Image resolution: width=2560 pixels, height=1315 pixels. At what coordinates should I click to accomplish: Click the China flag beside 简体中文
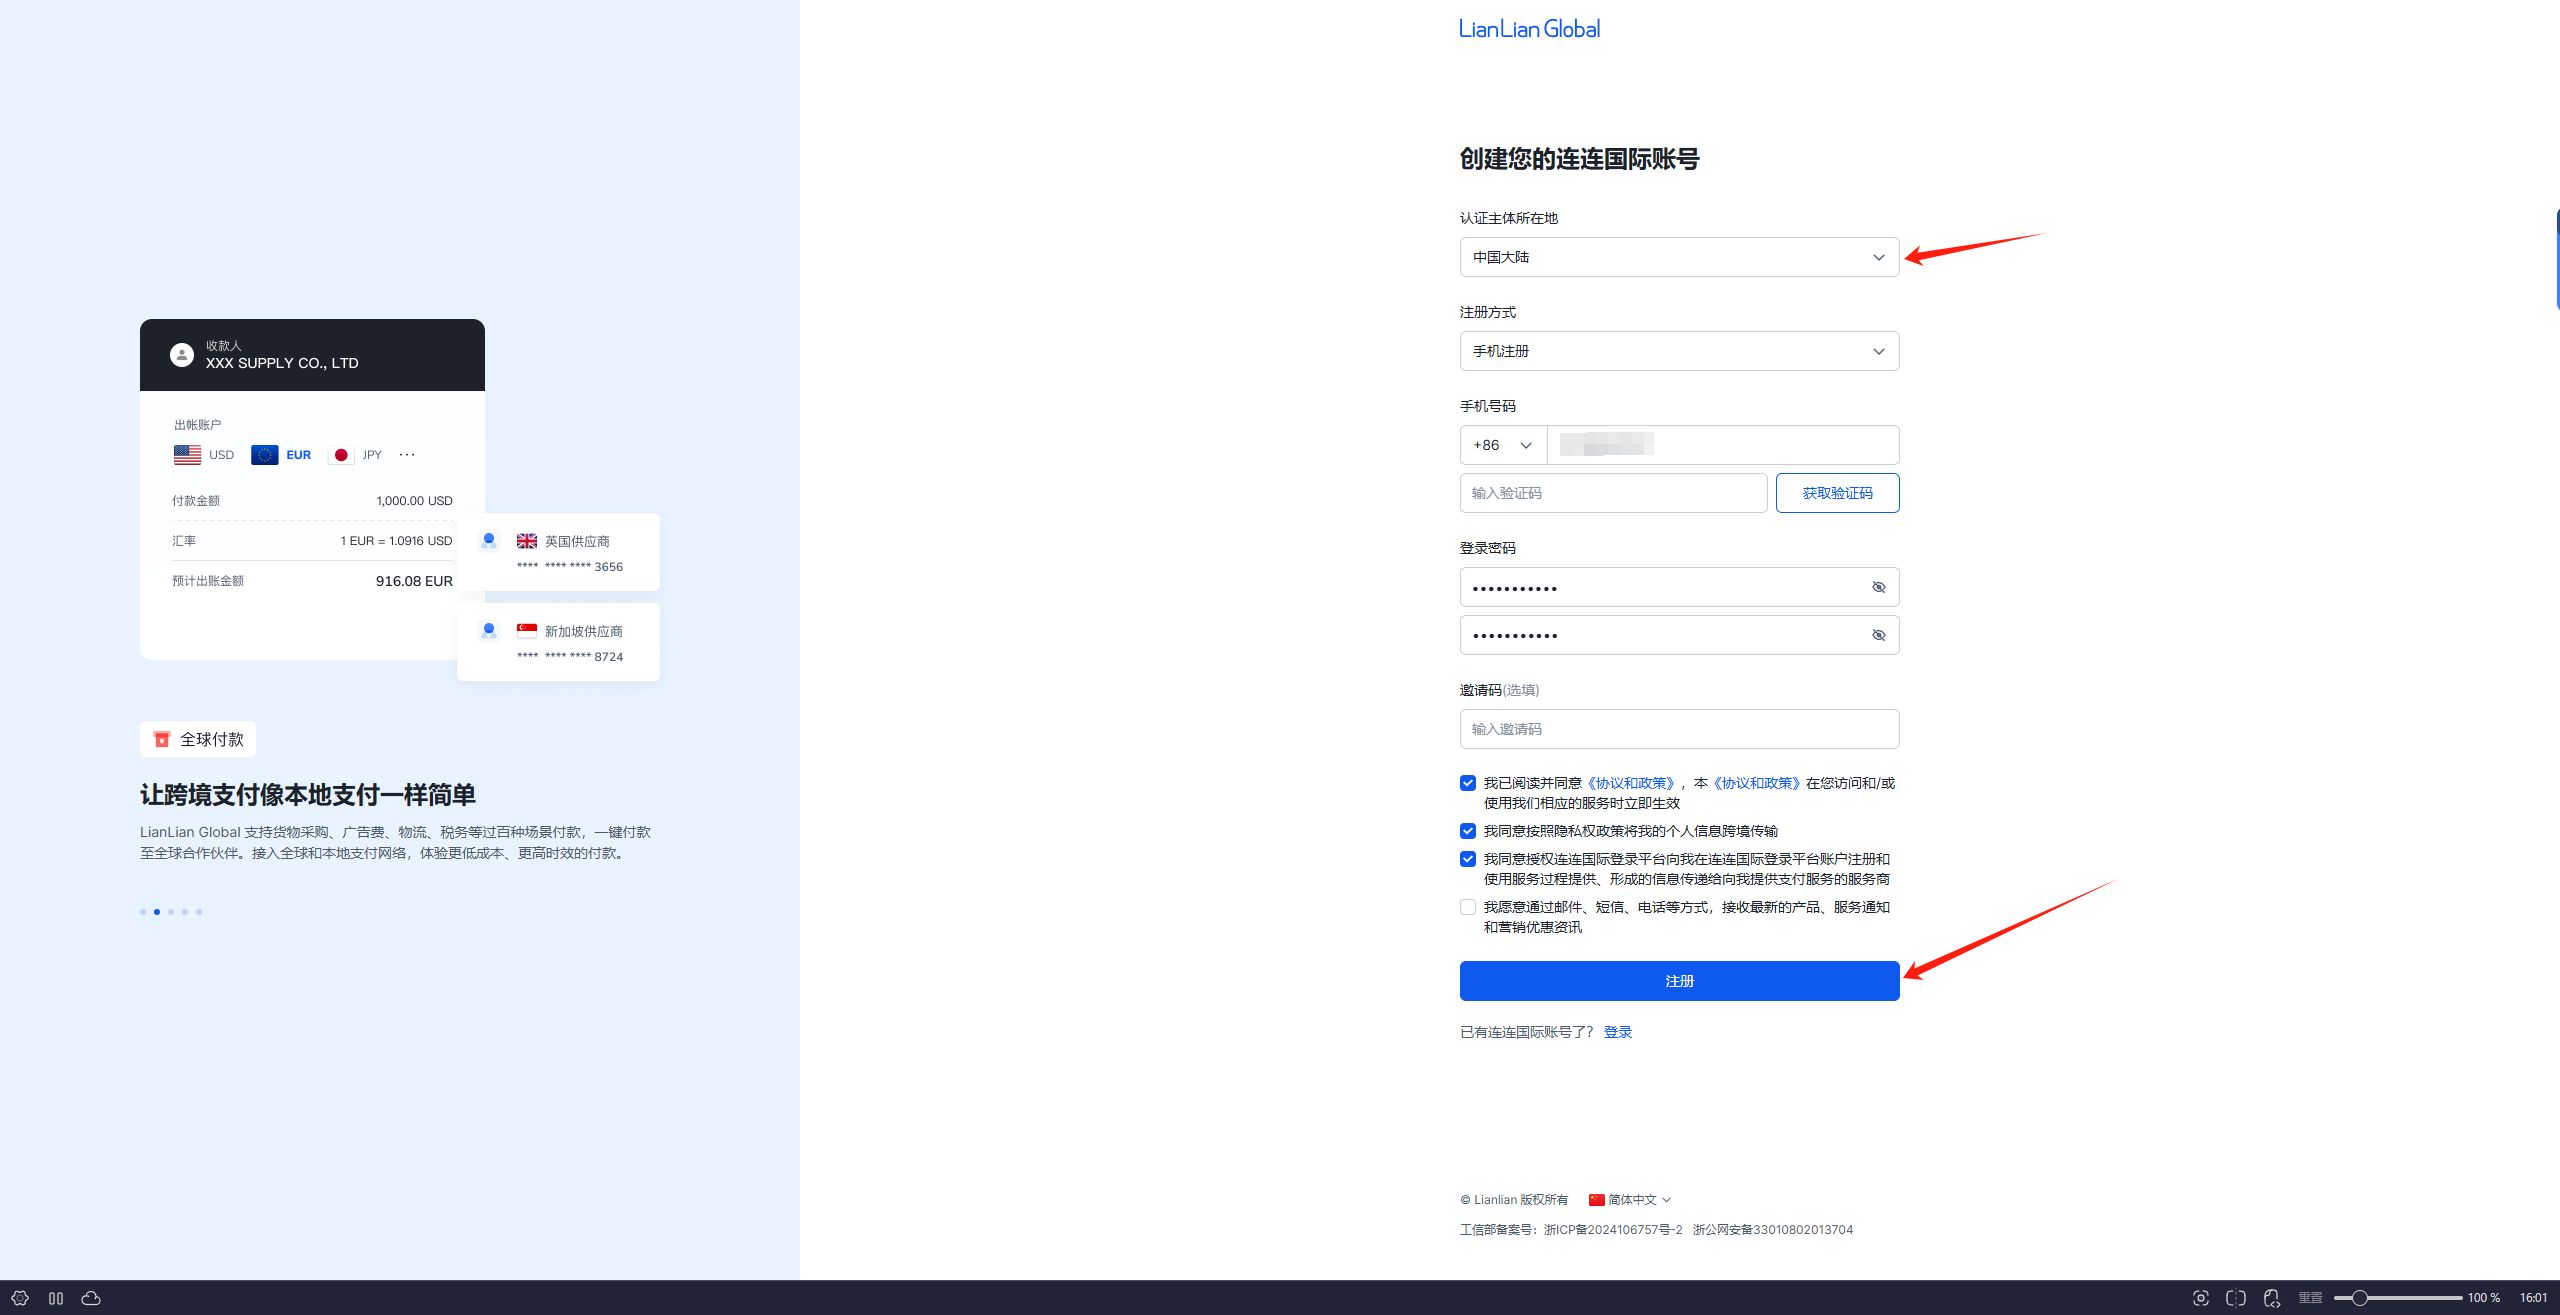coord(1597,1200)
